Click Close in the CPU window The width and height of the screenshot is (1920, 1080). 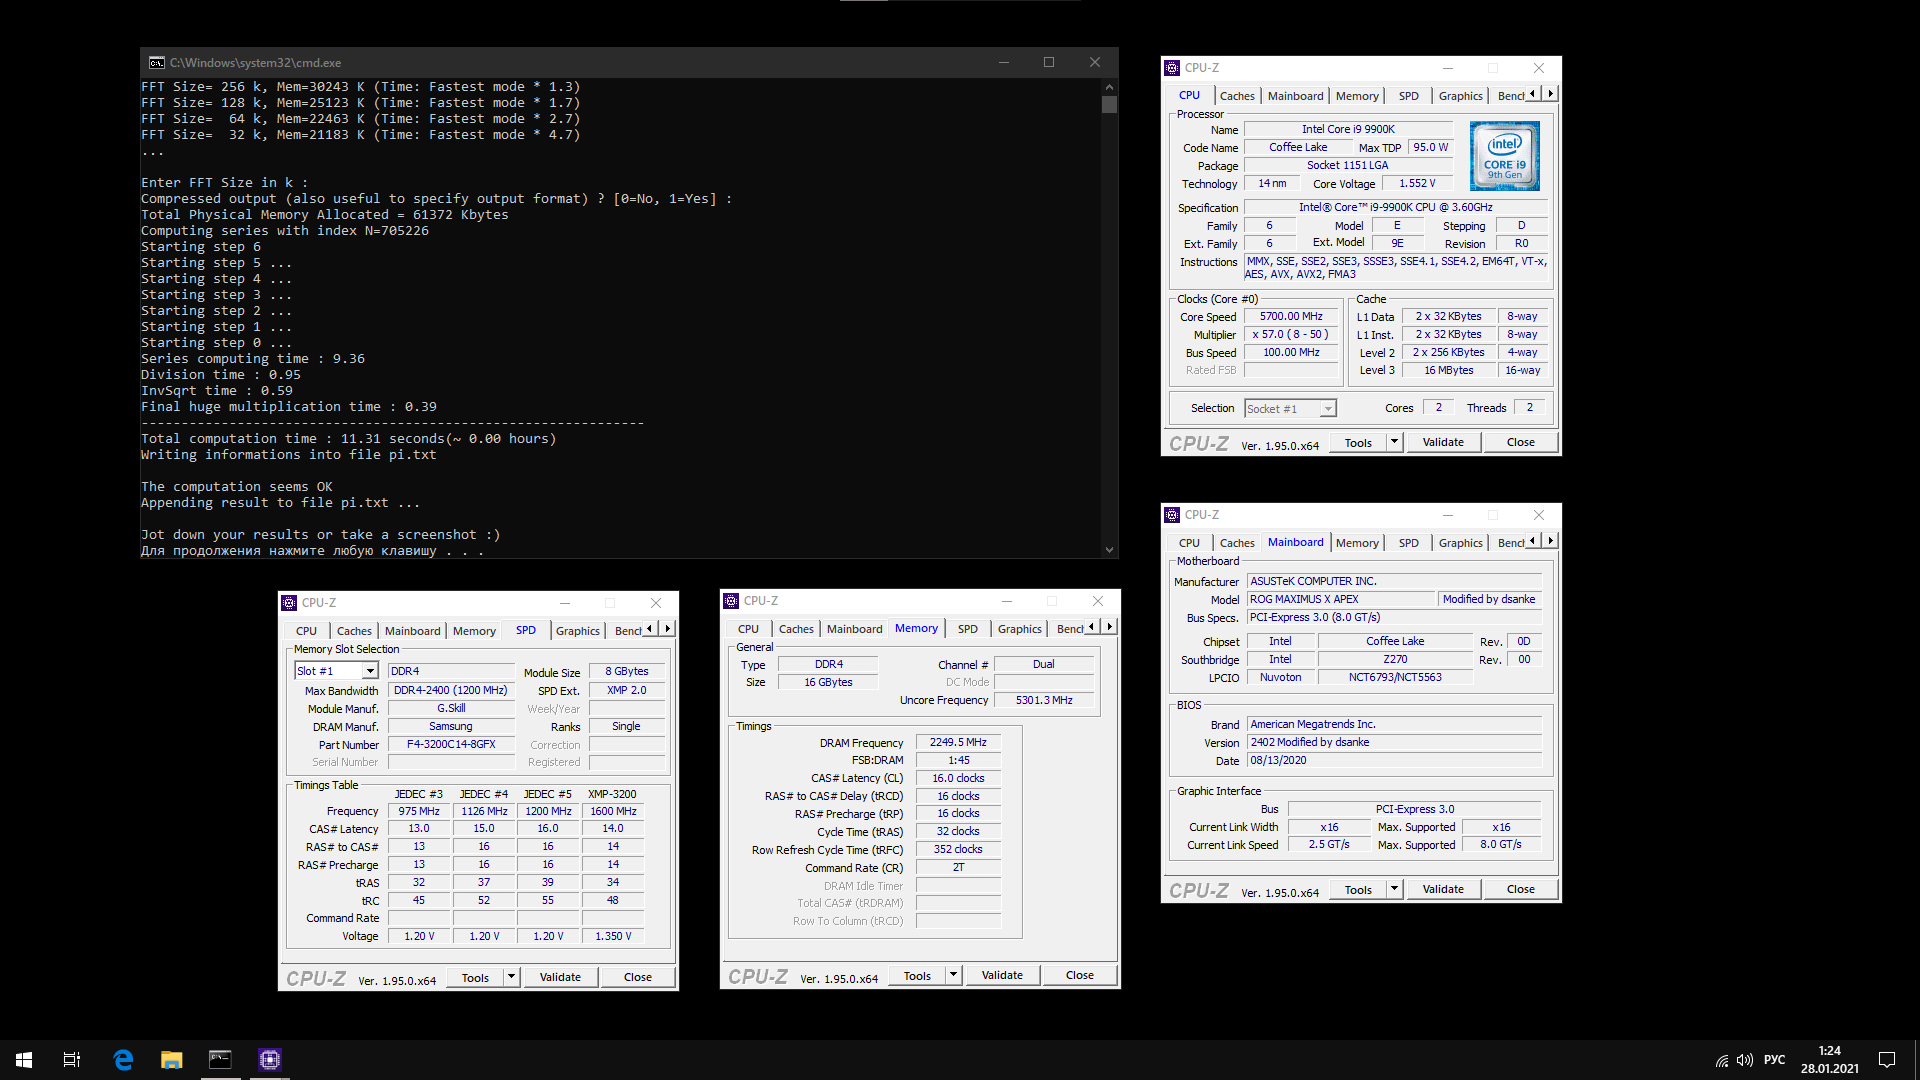[1520, 442]
